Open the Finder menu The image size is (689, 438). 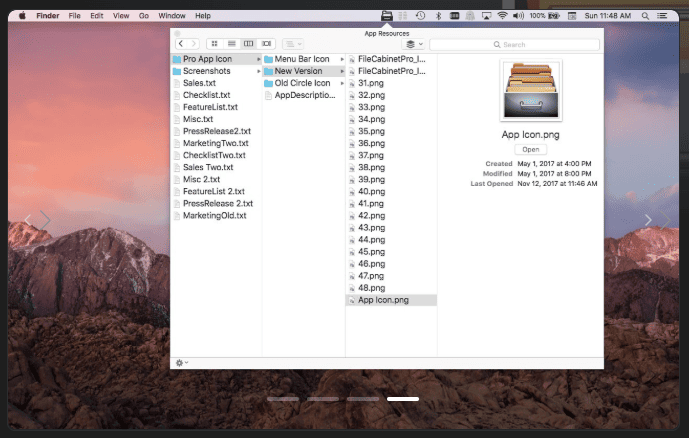(x=47, y=16)
